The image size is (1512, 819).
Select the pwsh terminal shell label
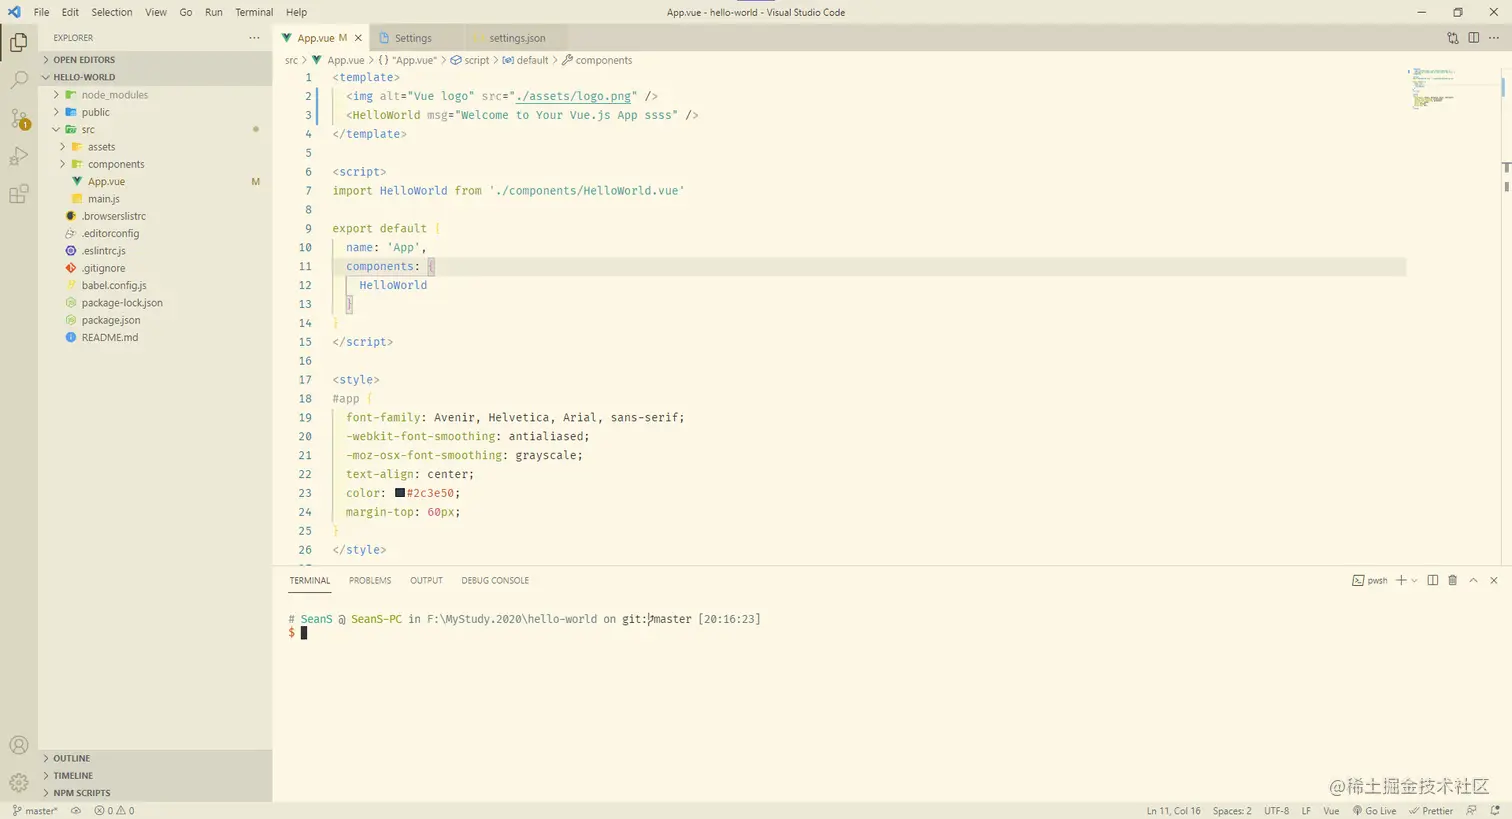[x=1370, y=581]
